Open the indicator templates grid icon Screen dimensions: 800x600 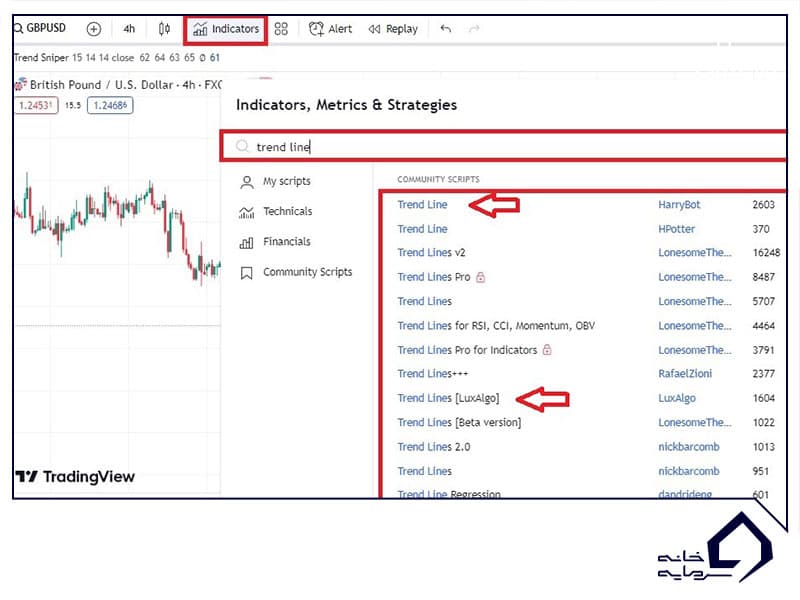pyautogui.click(x=281, y=29)
